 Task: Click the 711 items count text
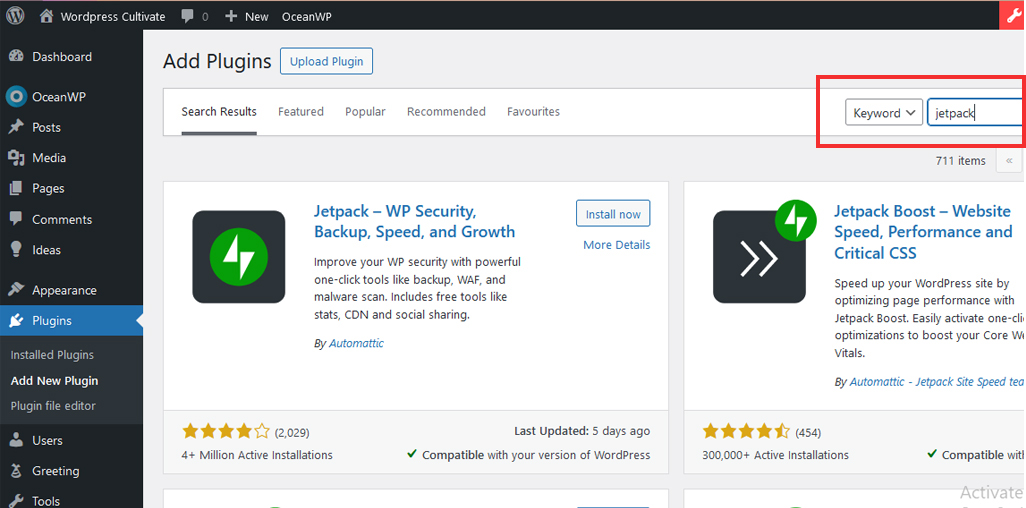click(x=961, y=160)
